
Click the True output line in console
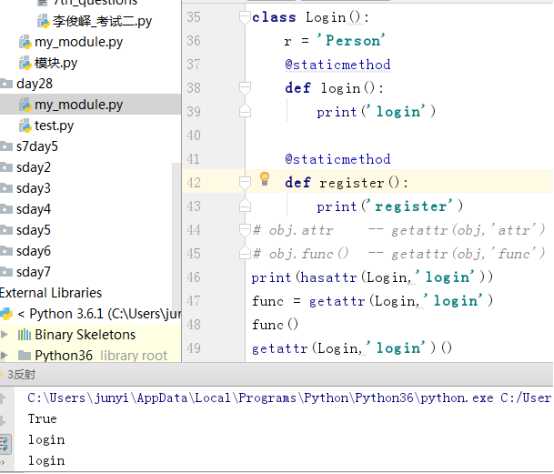42,419
